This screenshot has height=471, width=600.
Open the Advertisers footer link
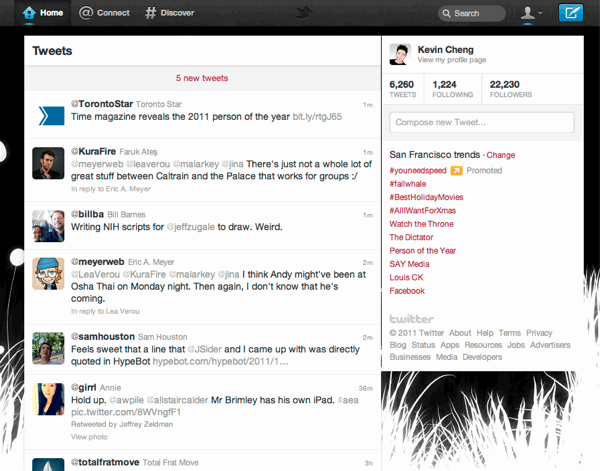coord(550,345)
